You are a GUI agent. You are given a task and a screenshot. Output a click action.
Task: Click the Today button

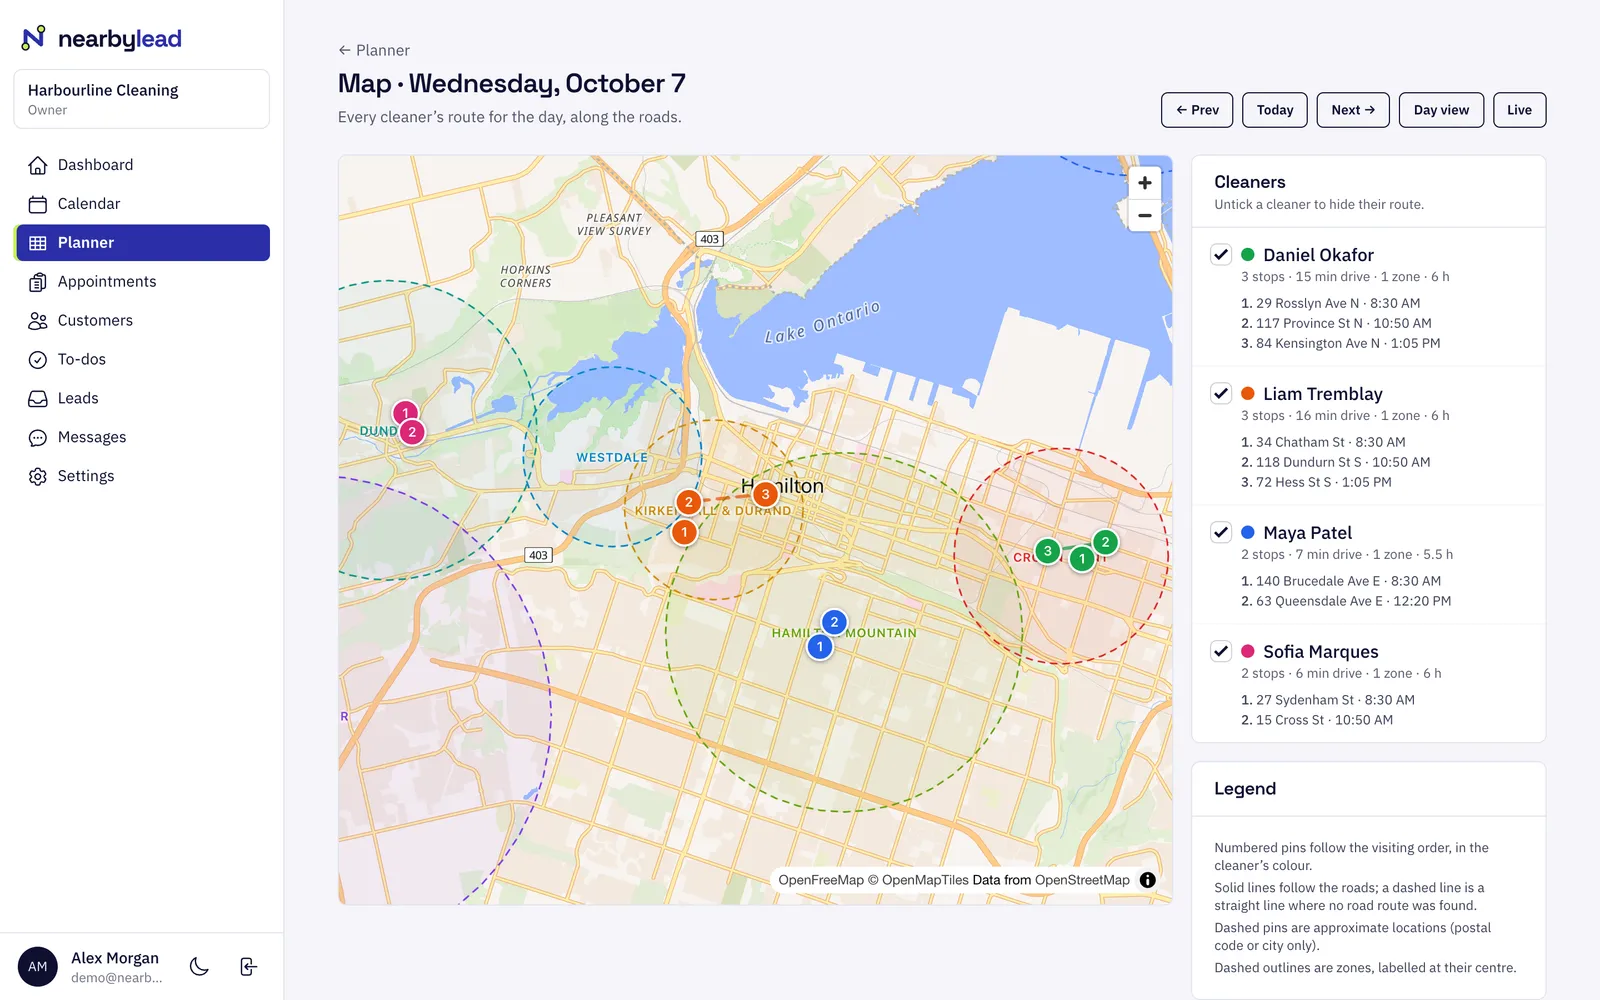(1275, 110)
